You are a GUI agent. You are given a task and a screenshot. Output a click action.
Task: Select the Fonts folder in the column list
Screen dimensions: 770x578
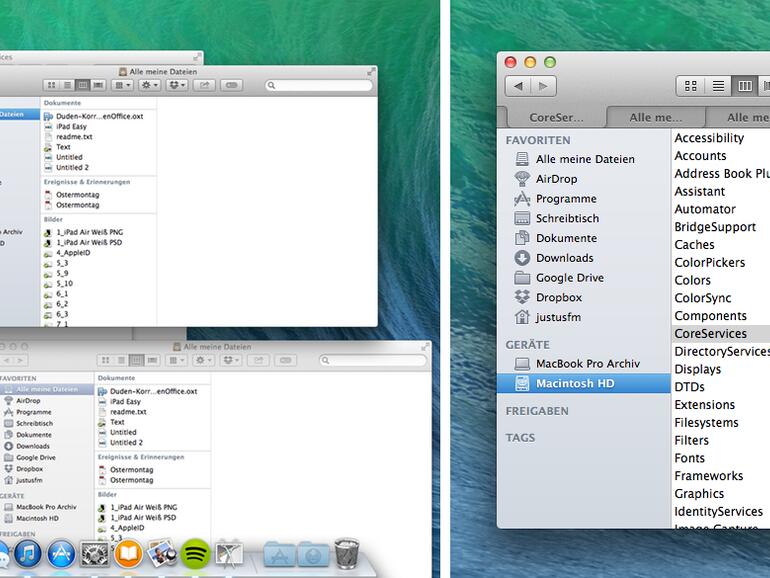tap(721, 458)
